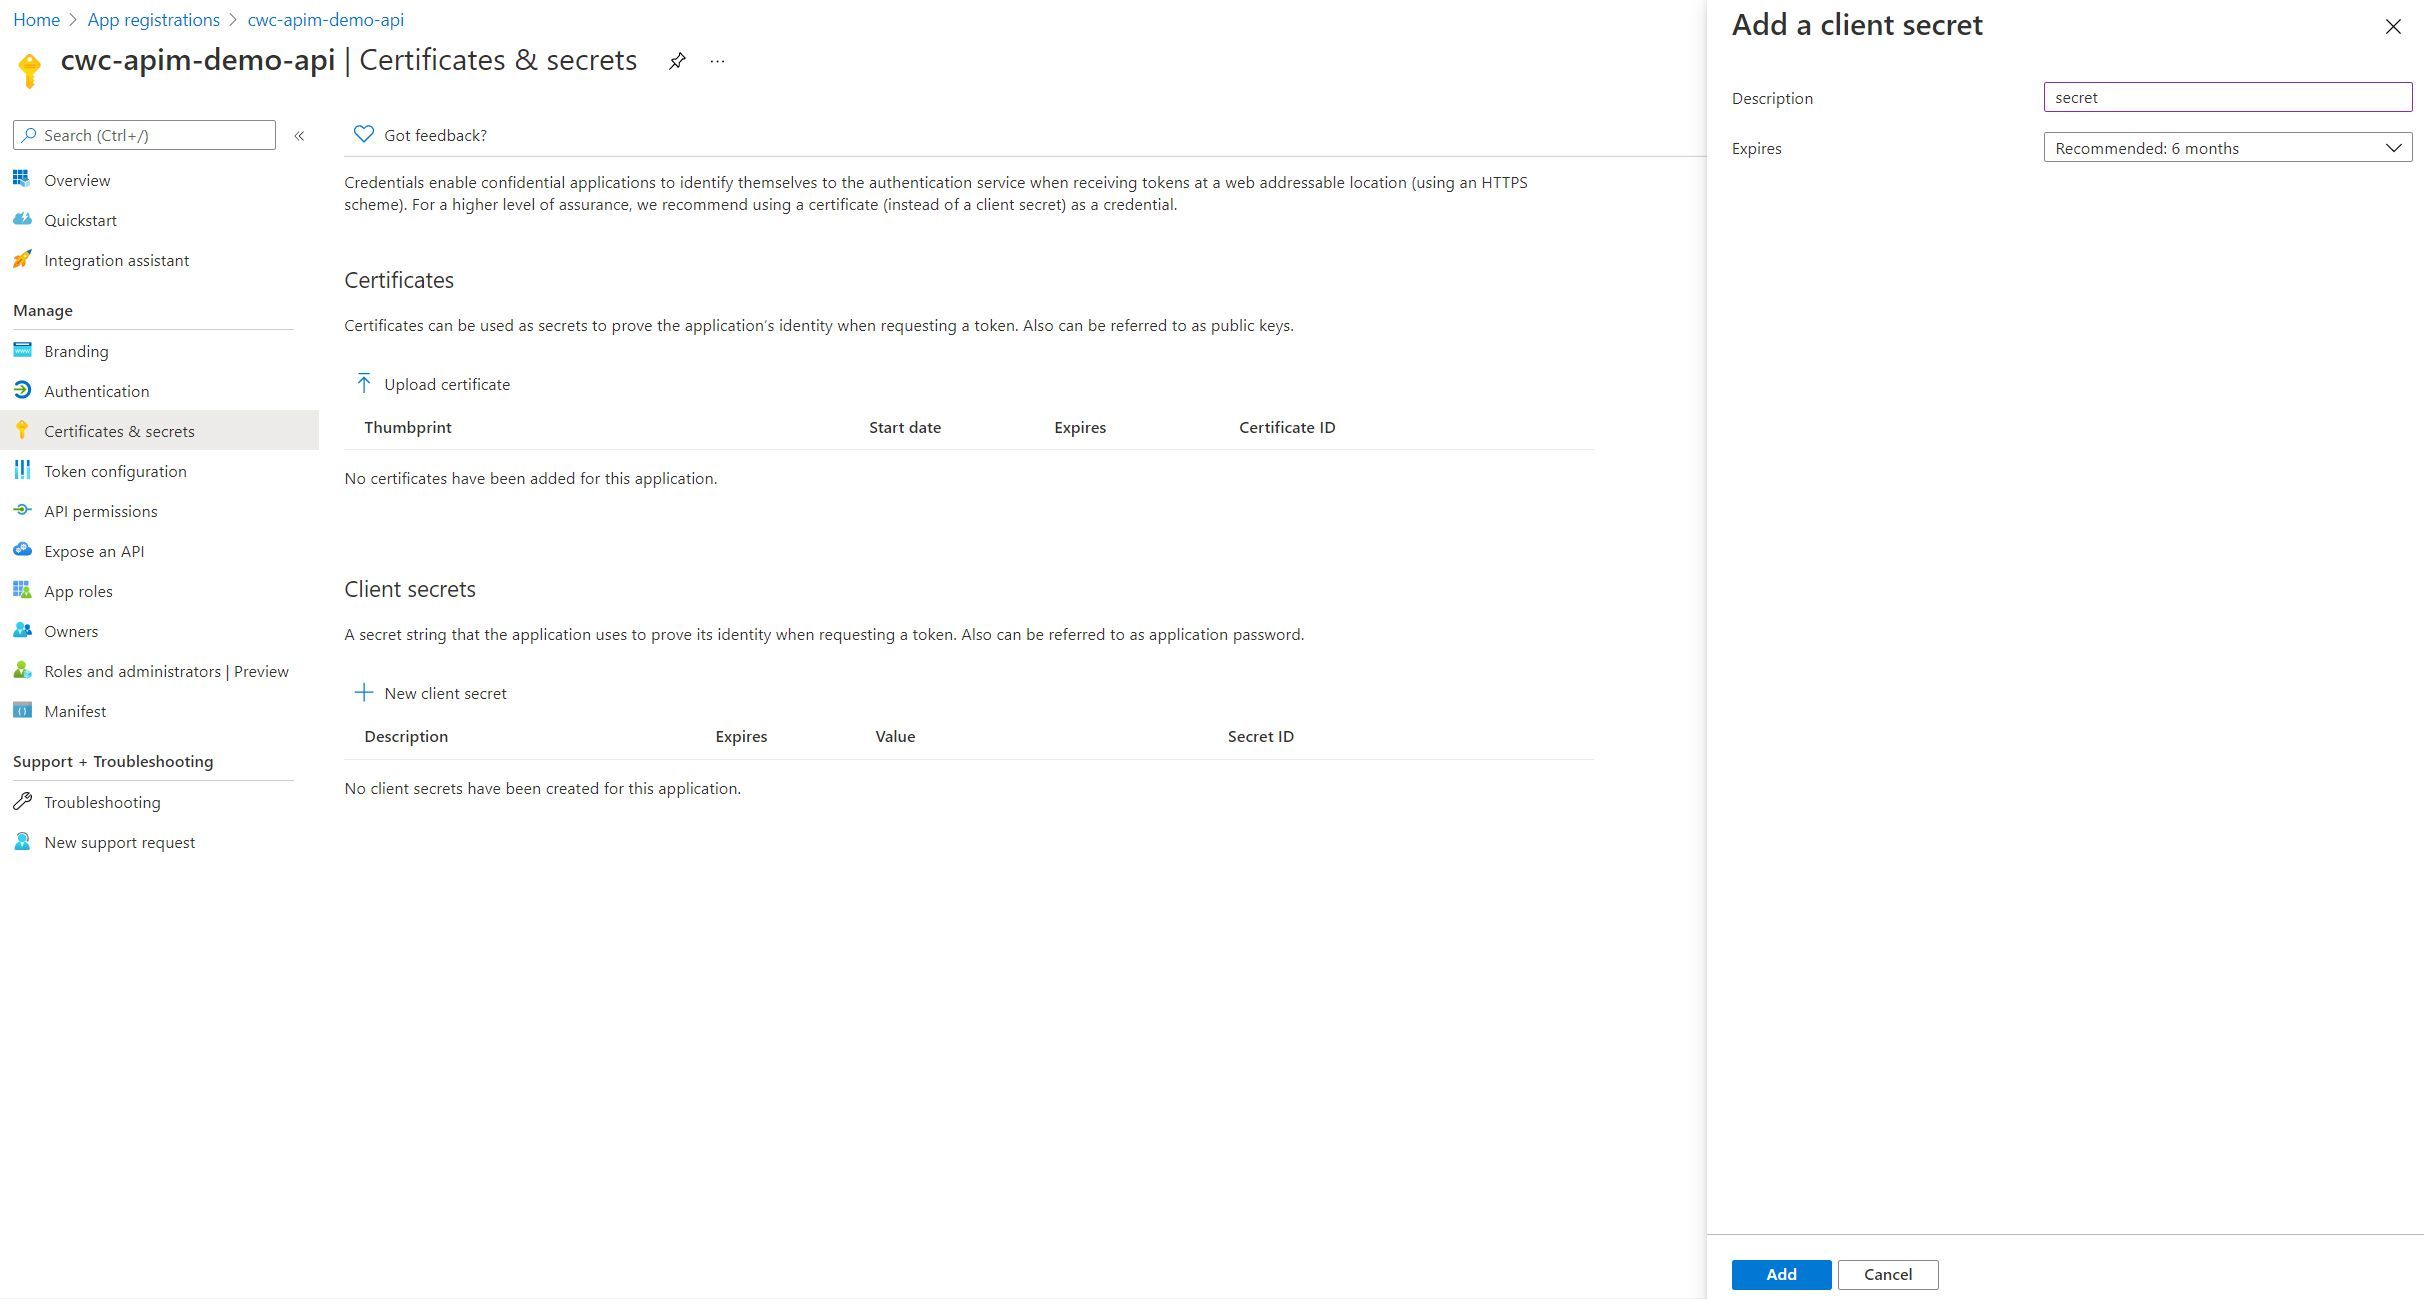Screen dimensions: 2424x1299
Task: Expand the Upload certificate section
Action: click(x=433, y=383)
